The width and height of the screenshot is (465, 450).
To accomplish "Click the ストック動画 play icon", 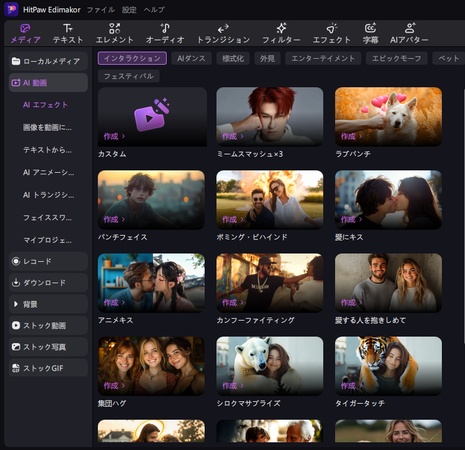I will coord(16,325).
